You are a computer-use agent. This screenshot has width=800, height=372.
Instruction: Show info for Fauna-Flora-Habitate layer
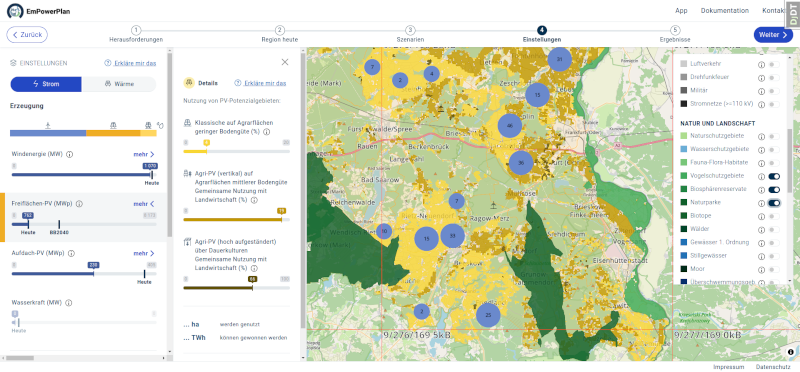[x=761, y=163]
